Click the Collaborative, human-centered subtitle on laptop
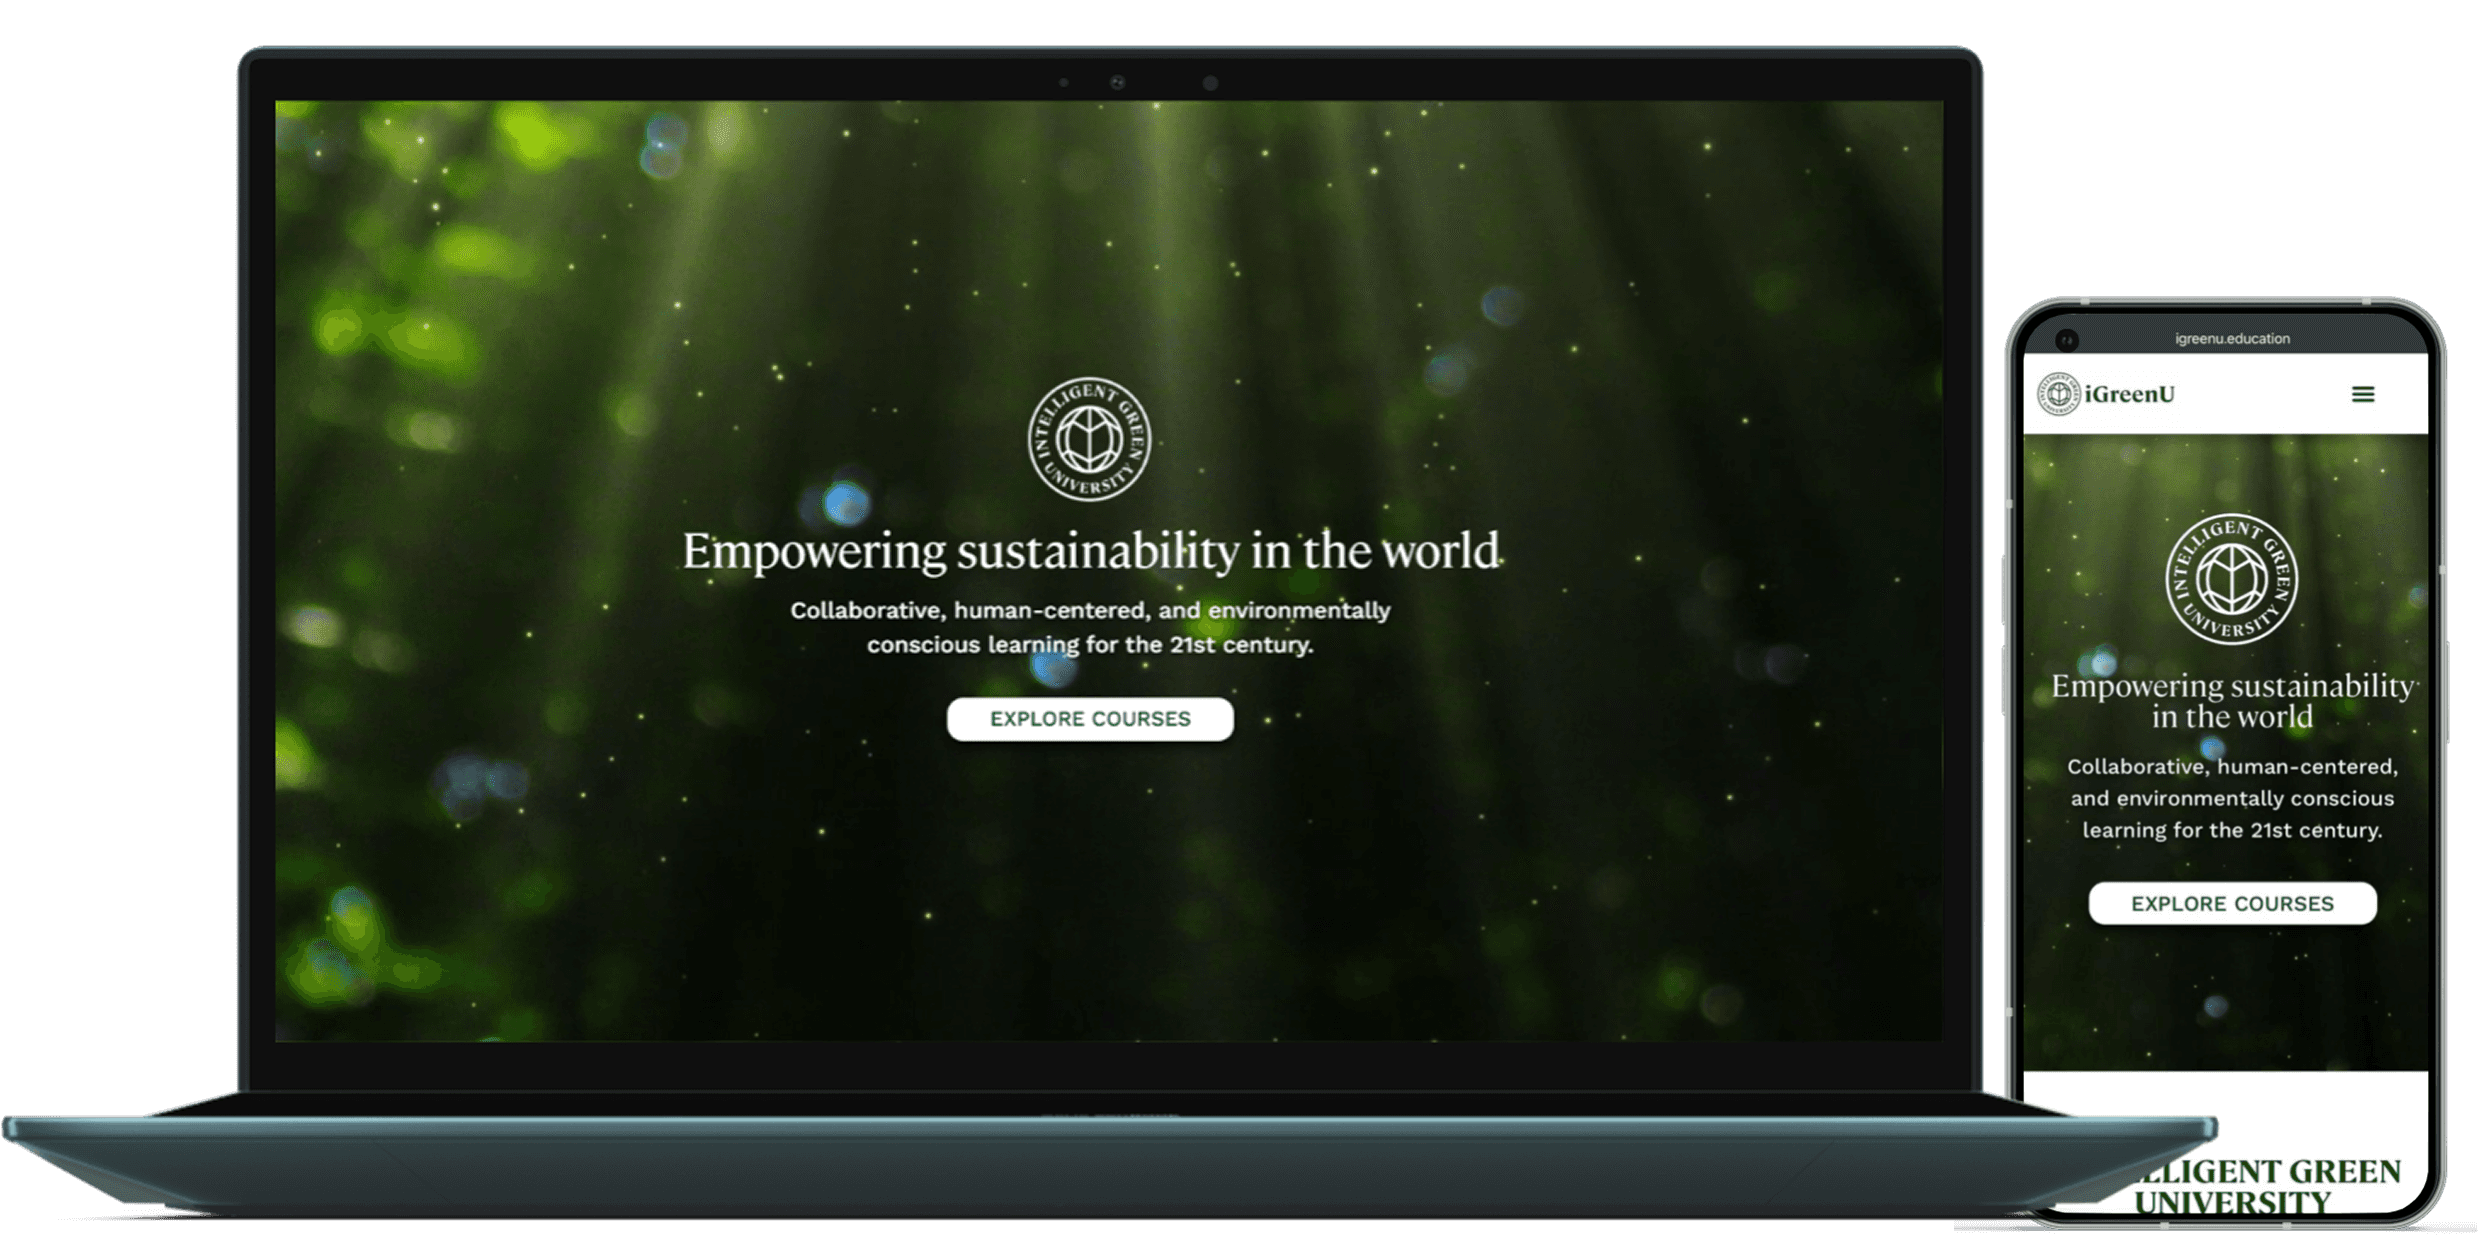Image resolution: width=2478 pixels, height=1243 pixels. 1089,628
